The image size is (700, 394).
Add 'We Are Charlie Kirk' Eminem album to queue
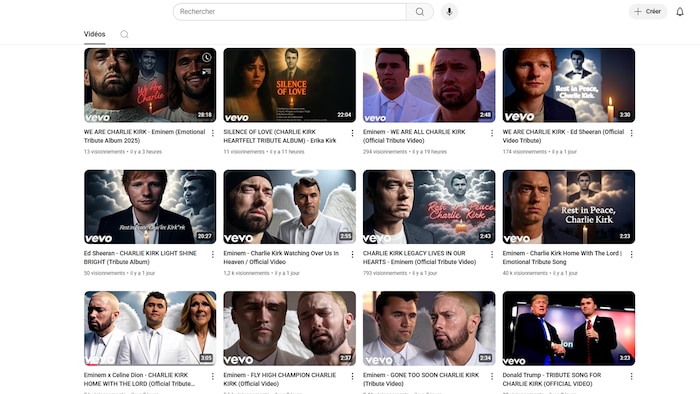(x=206, y=71)
